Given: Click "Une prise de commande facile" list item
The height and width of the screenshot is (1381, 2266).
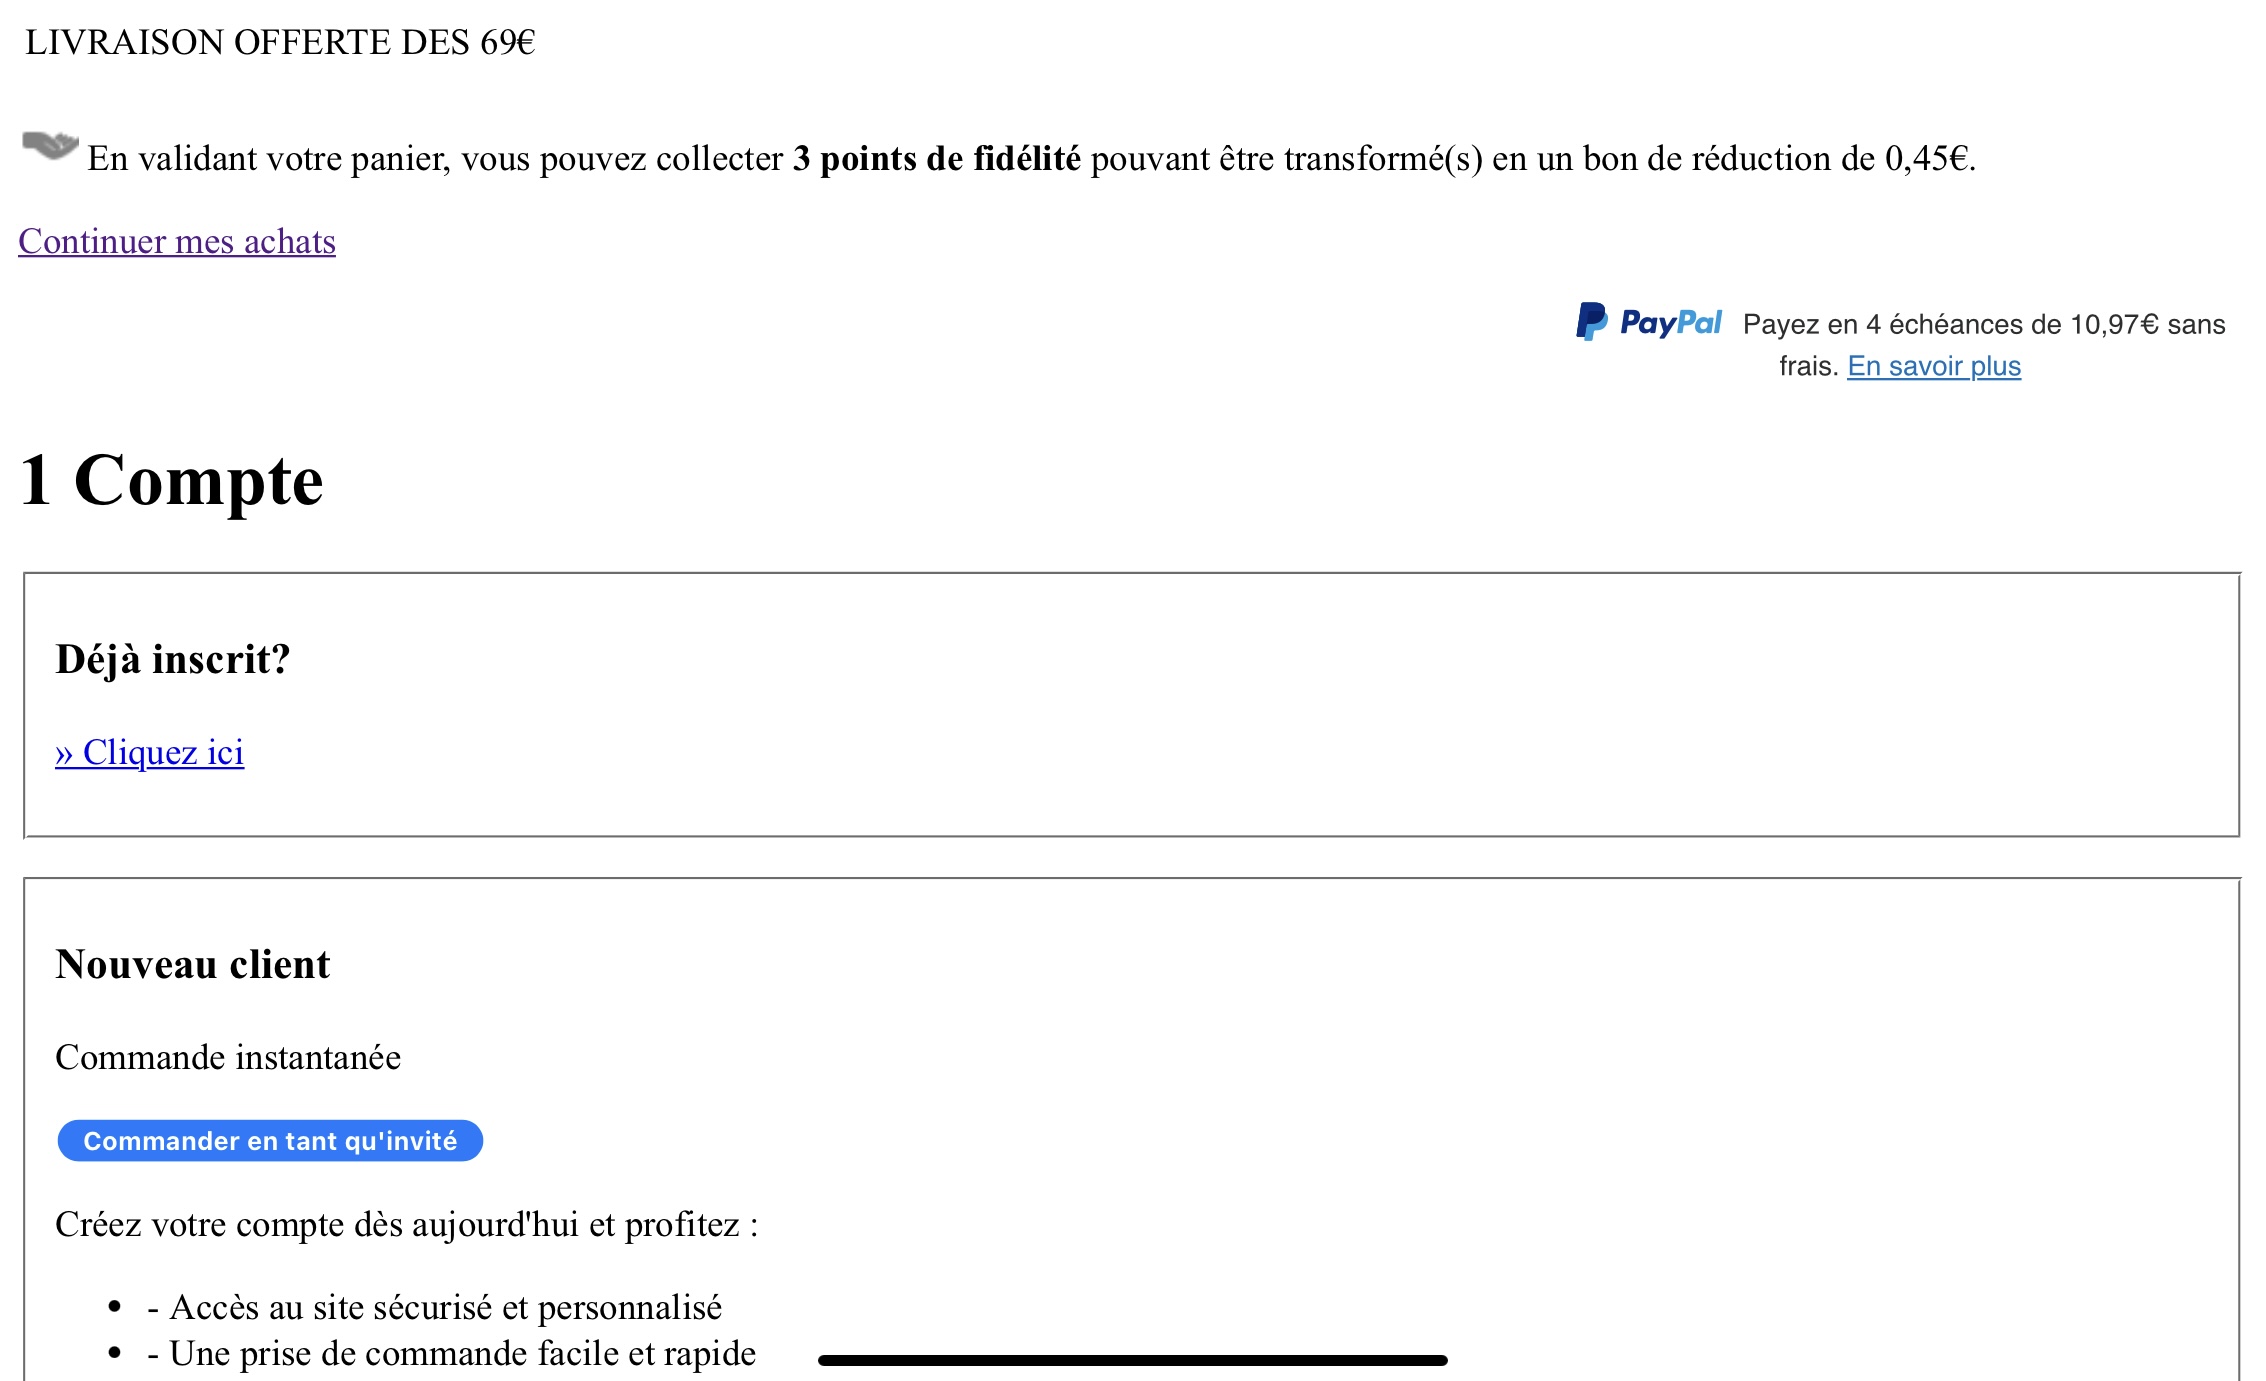Looking at the screenshot, I should click(462, 1354).
